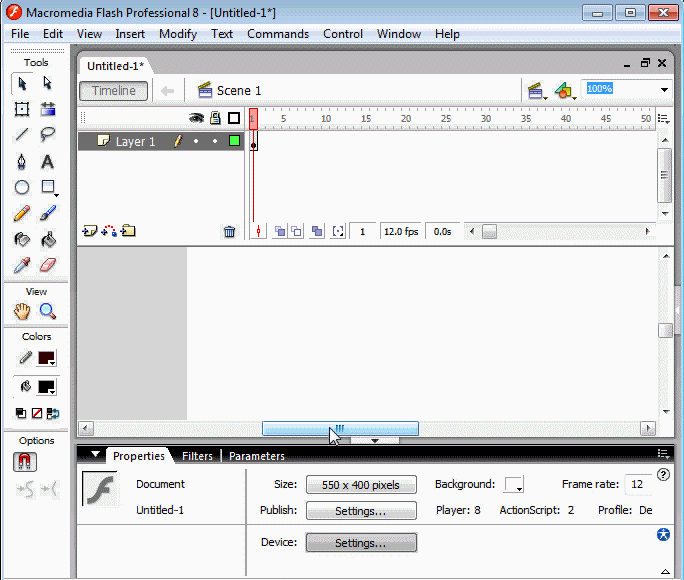Open the File menu
Screen dimensions: 684x580
[x=20, y=34]
